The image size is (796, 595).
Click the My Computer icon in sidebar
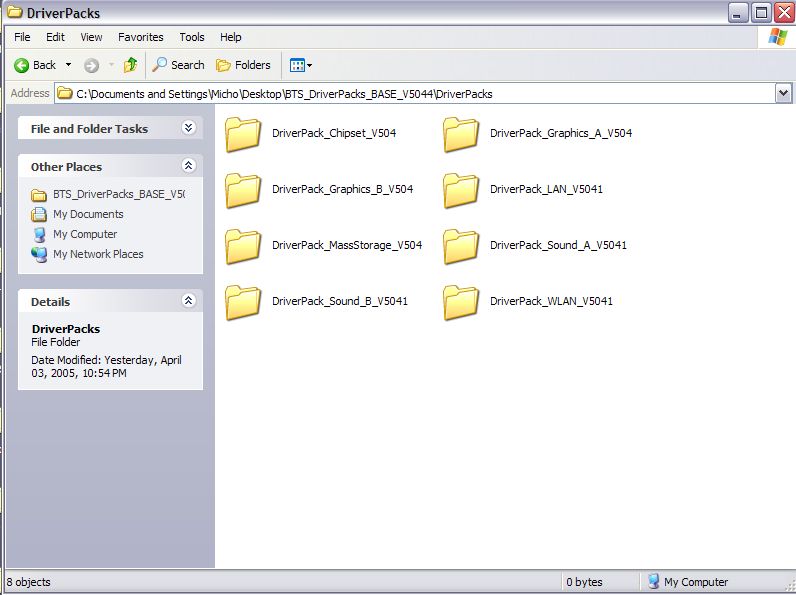(x=39, y=235)
